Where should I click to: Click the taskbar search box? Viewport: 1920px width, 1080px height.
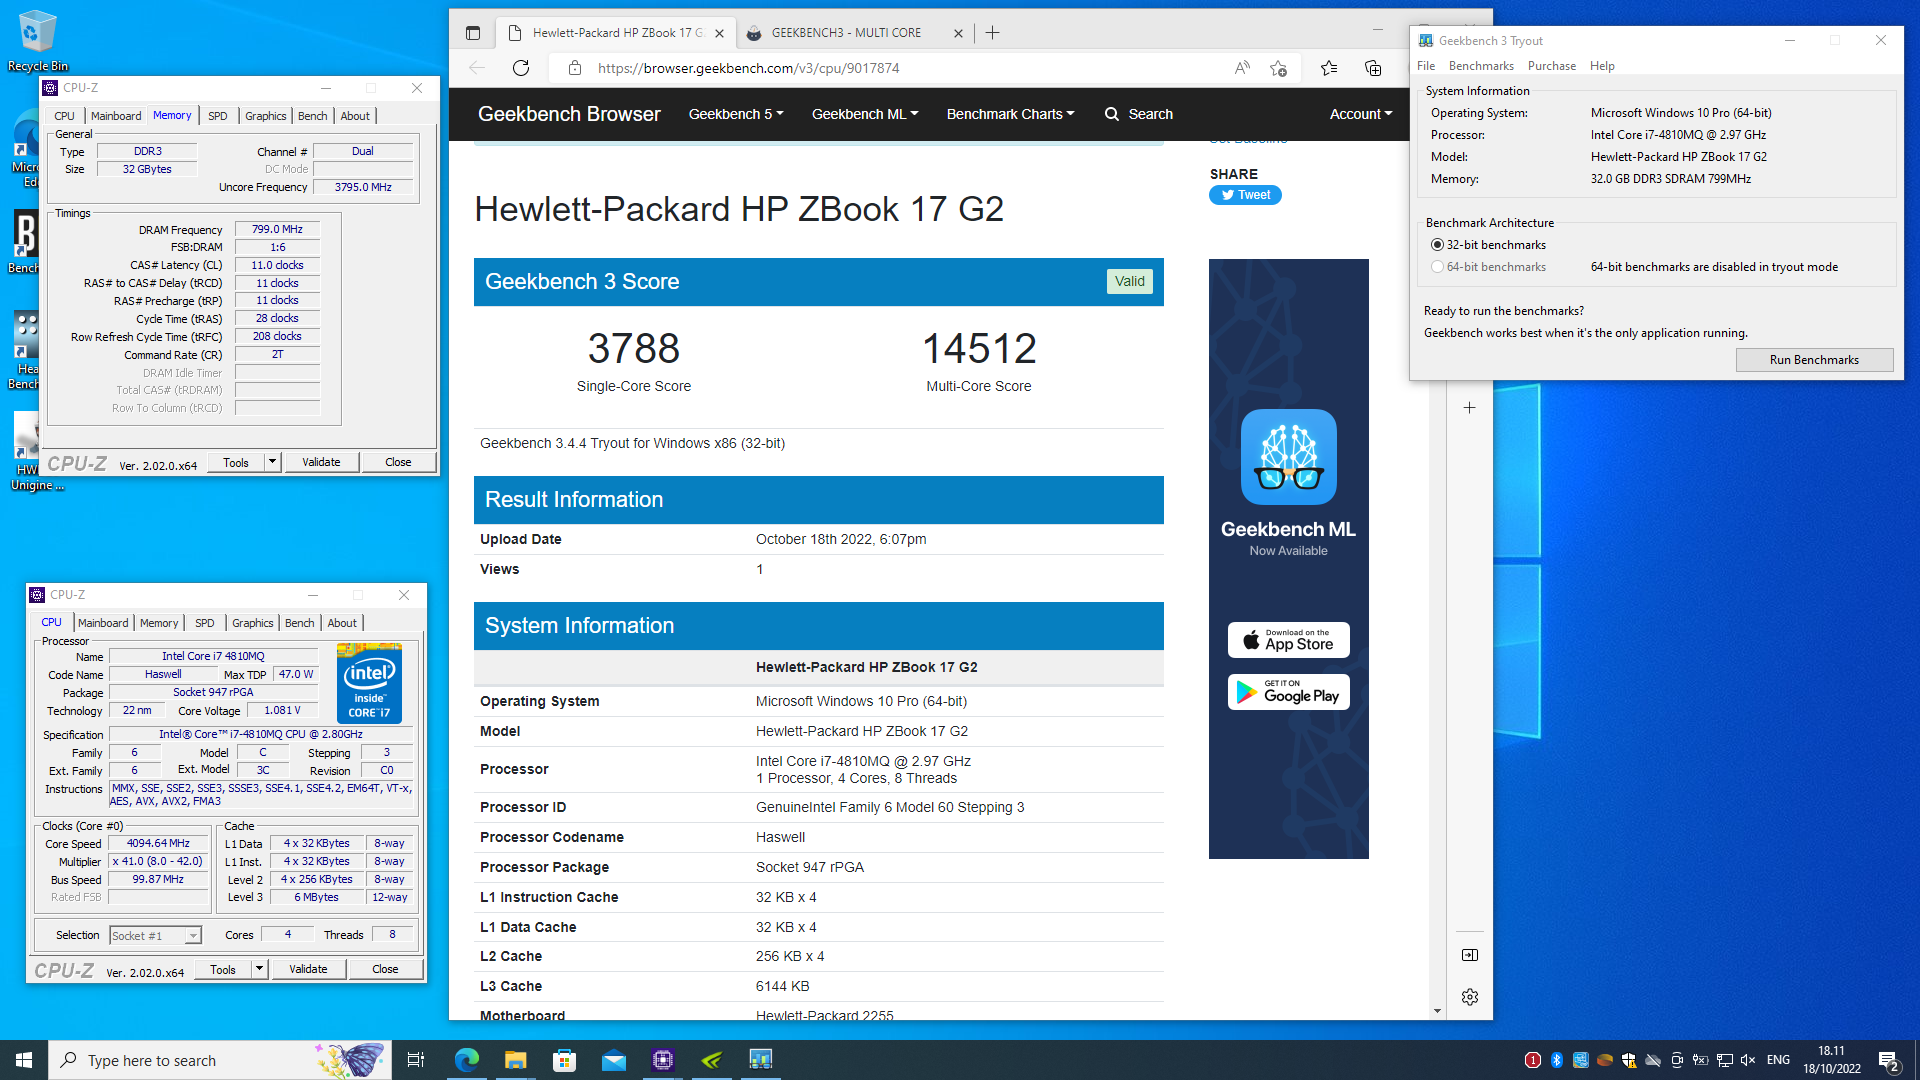coord(220,1060)
